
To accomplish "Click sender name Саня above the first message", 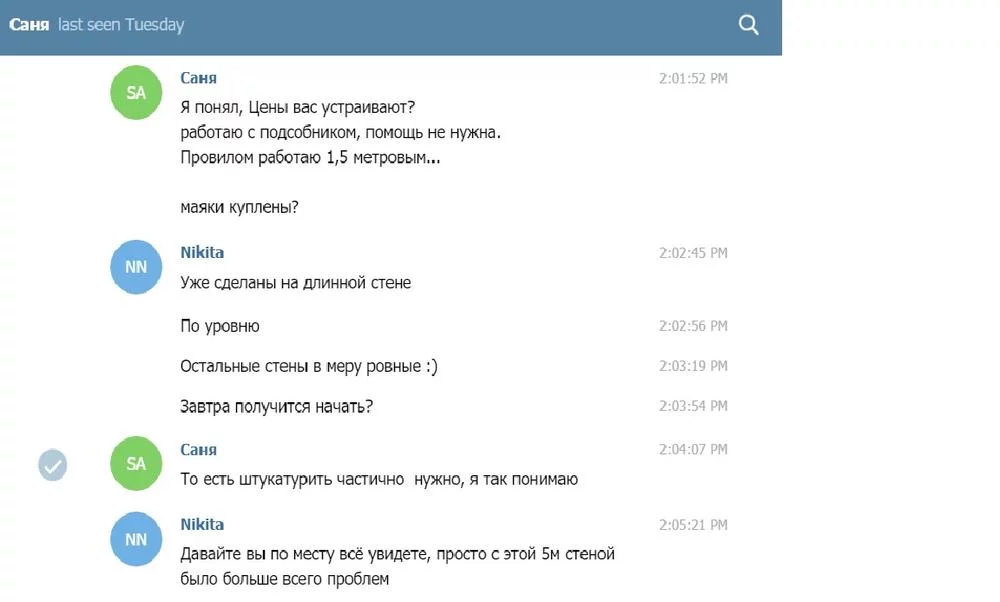I will pos(198,78).
